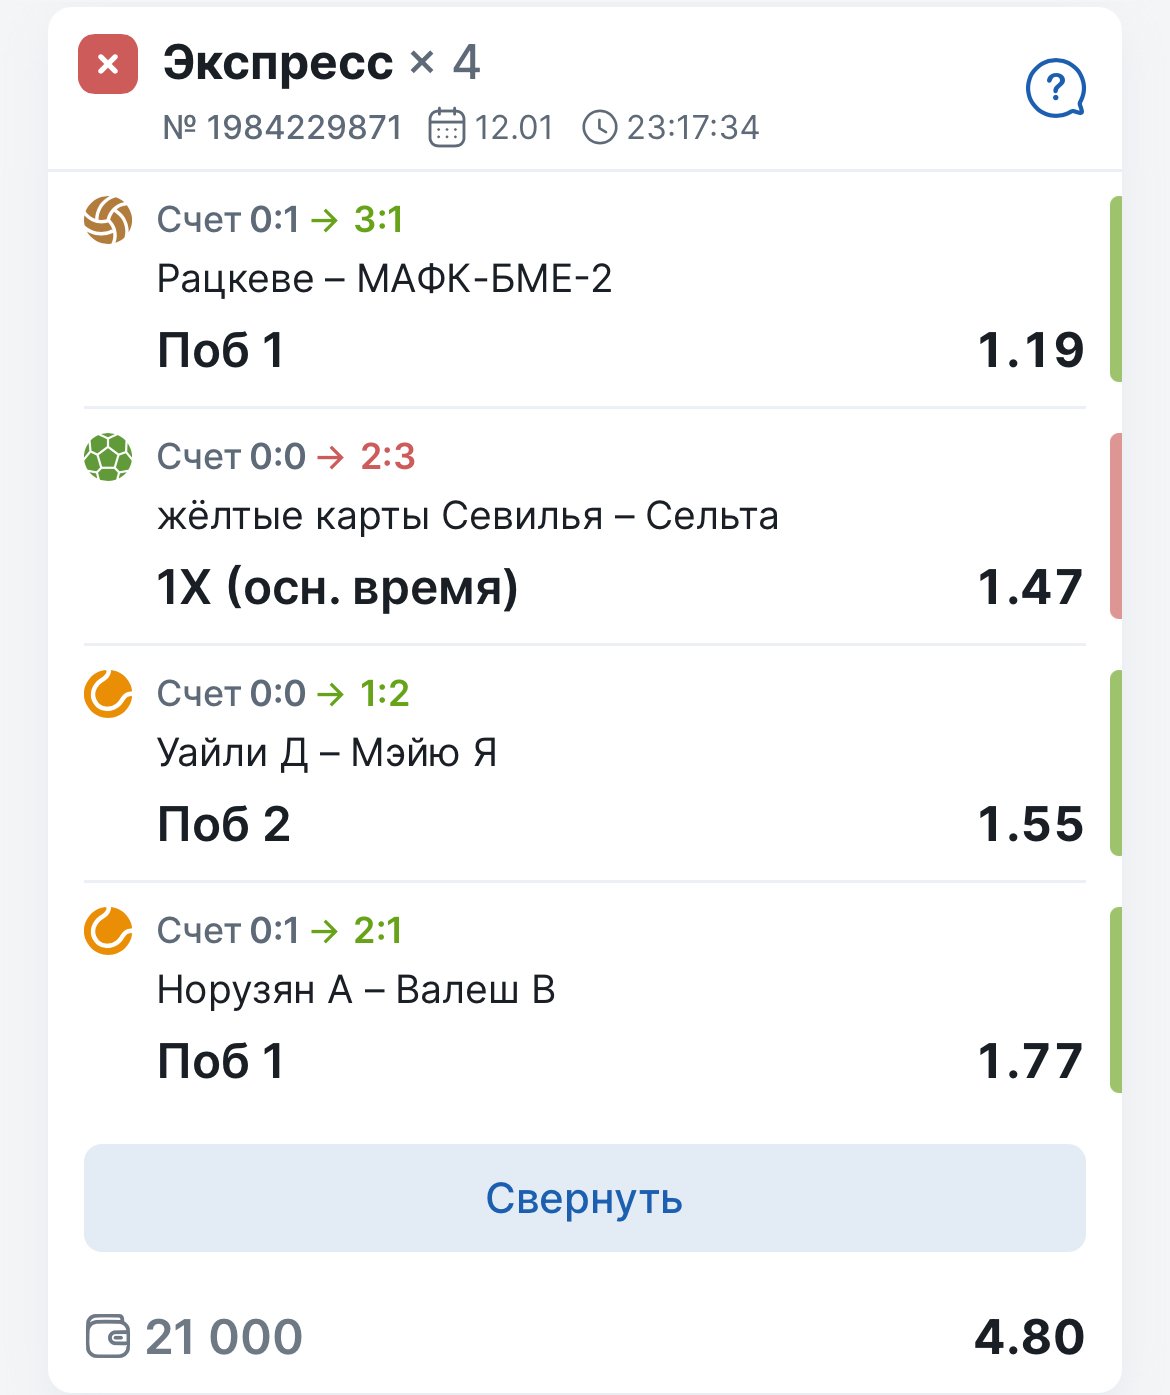Screen dimensions: 1170x1395
Task: Click the green won indicator bar for Рацкеве
Action: (x=1115, y=289)
